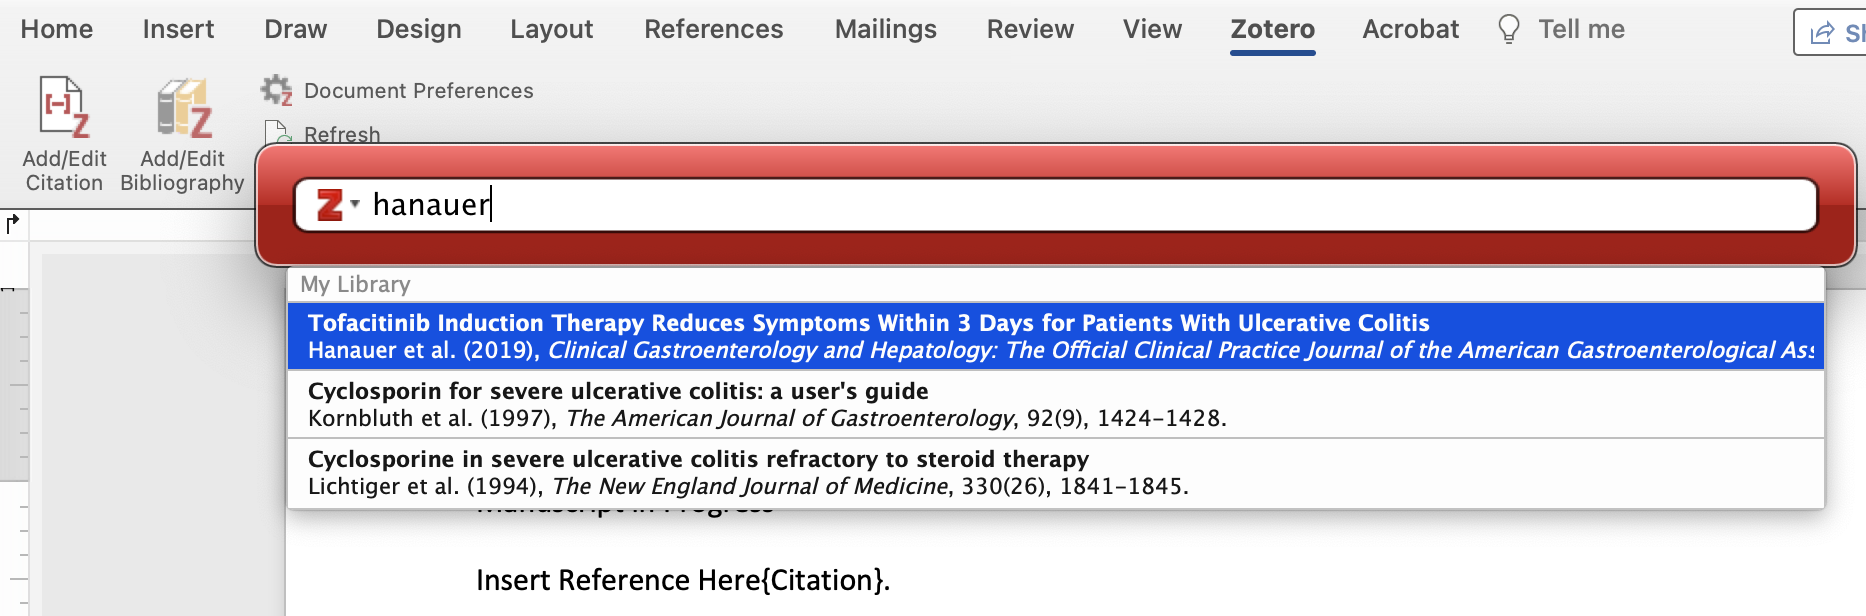This screenshot has width=1866, height=616.
Task: Click the {Citation} placeholder in document
Action: pos(824,580)
